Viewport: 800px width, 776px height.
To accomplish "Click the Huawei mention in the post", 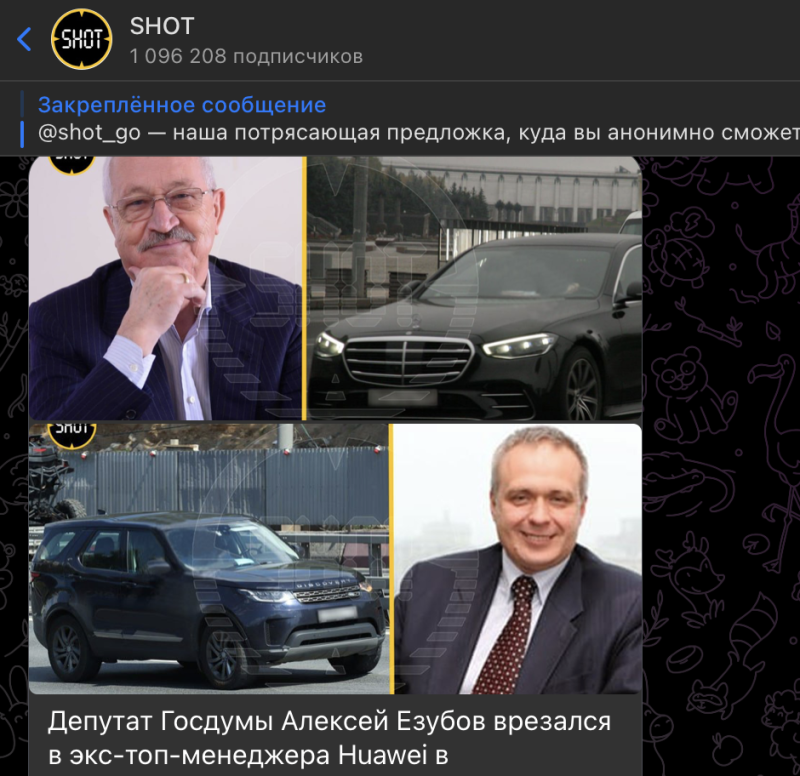I will click(382, 756).
